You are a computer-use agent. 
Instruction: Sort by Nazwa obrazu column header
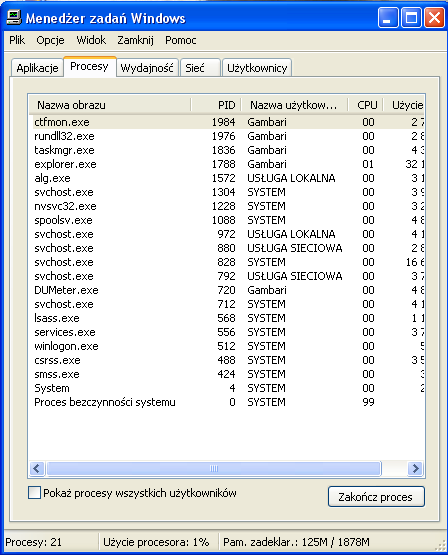pos(109,105)
